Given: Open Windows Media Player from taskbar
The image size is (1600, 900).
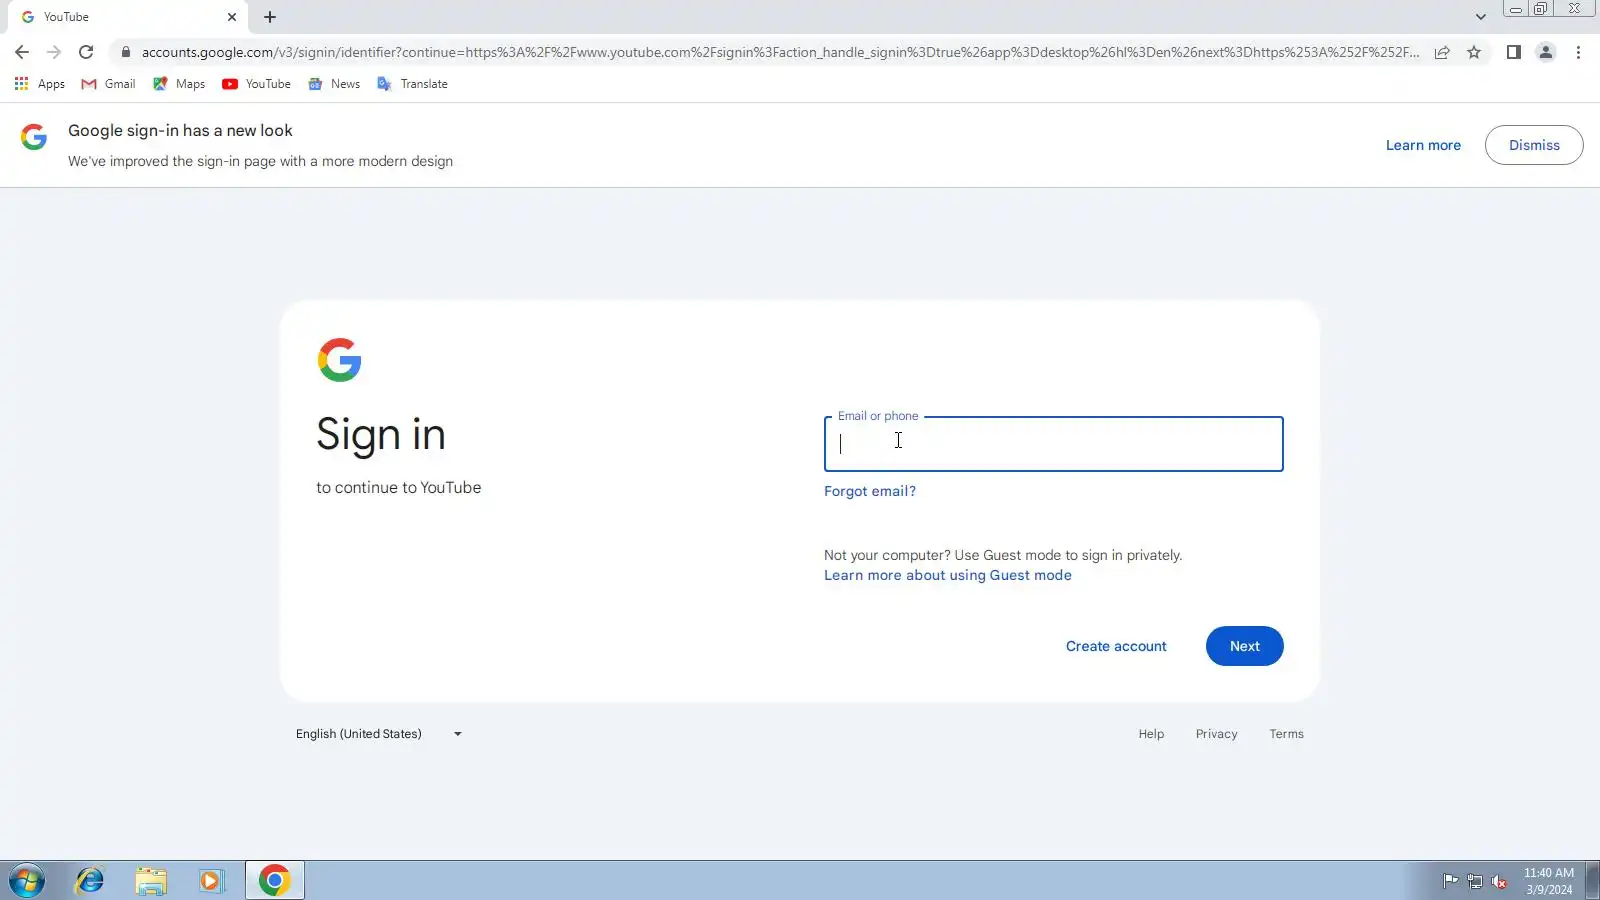Looking at the screenshot, I should point(211,880).
